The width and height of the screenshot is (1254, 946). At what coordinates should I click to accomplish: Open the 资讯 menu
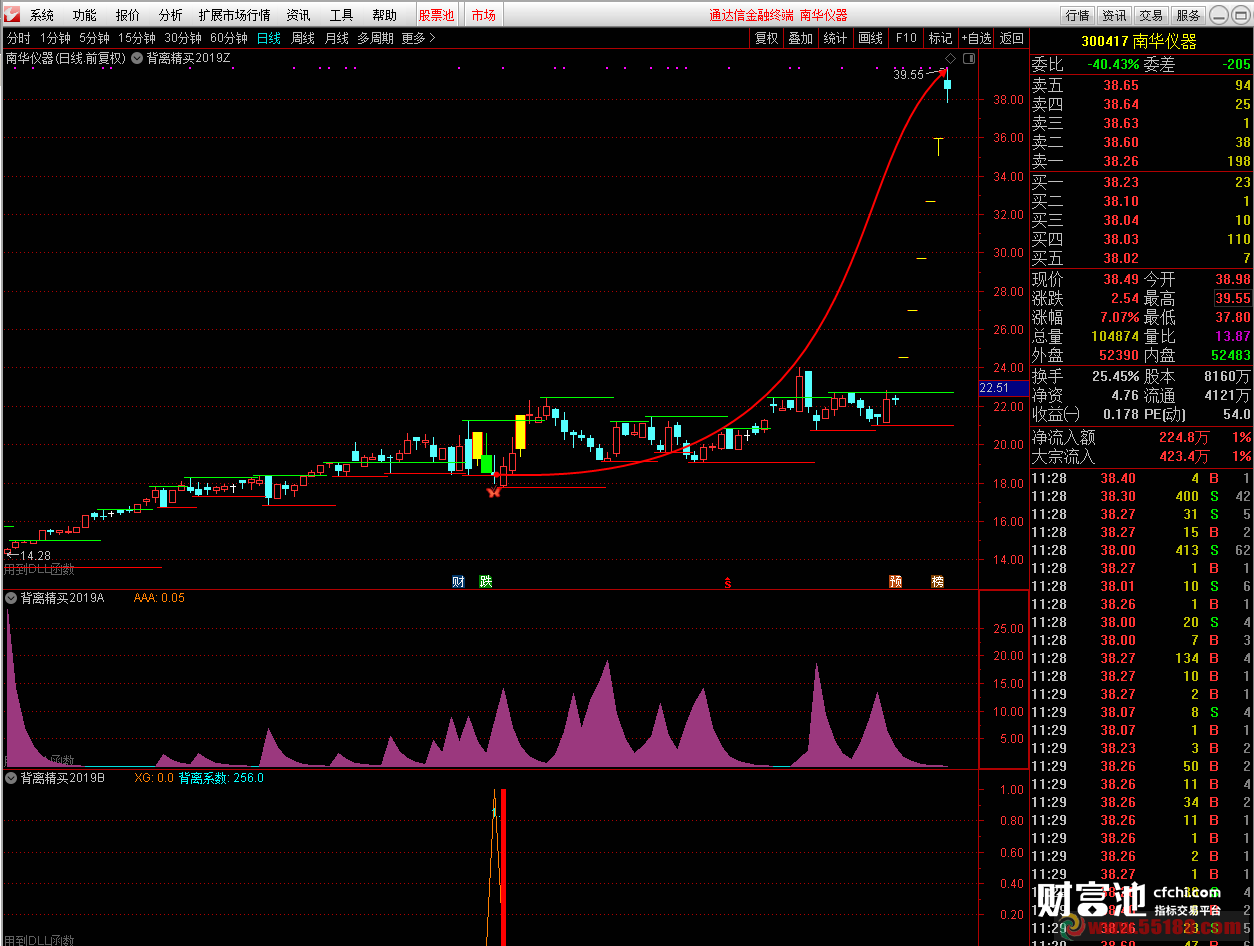point(298,15)
